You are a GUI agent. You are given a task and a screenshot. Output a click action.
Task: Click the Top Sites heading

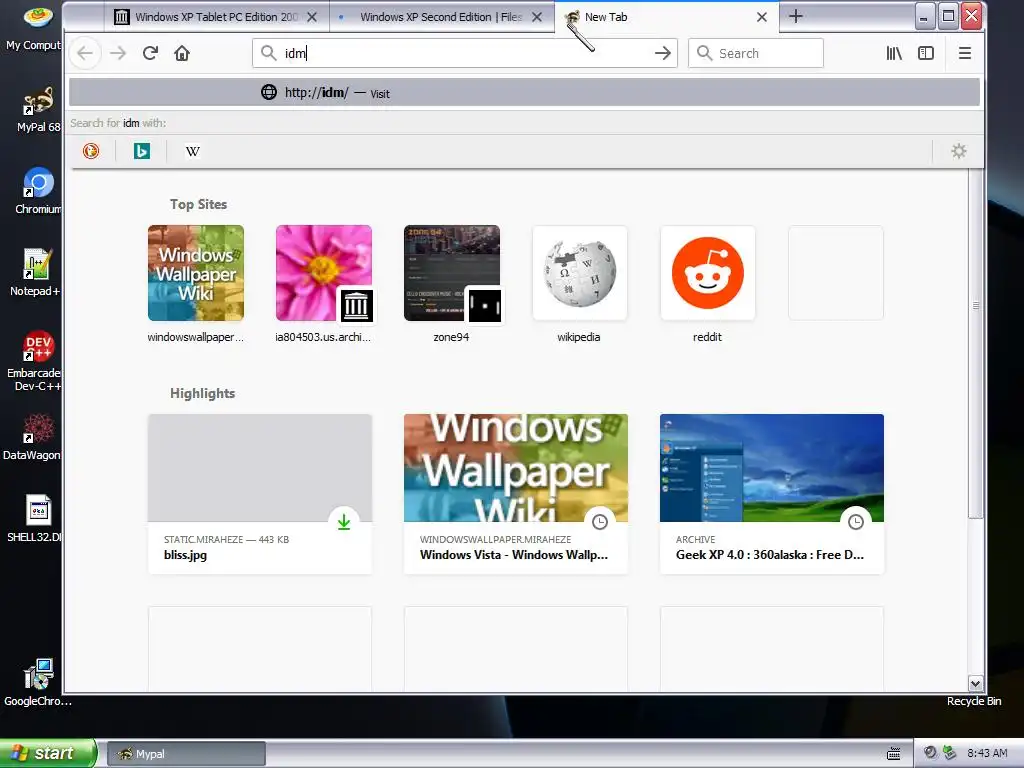199,204
